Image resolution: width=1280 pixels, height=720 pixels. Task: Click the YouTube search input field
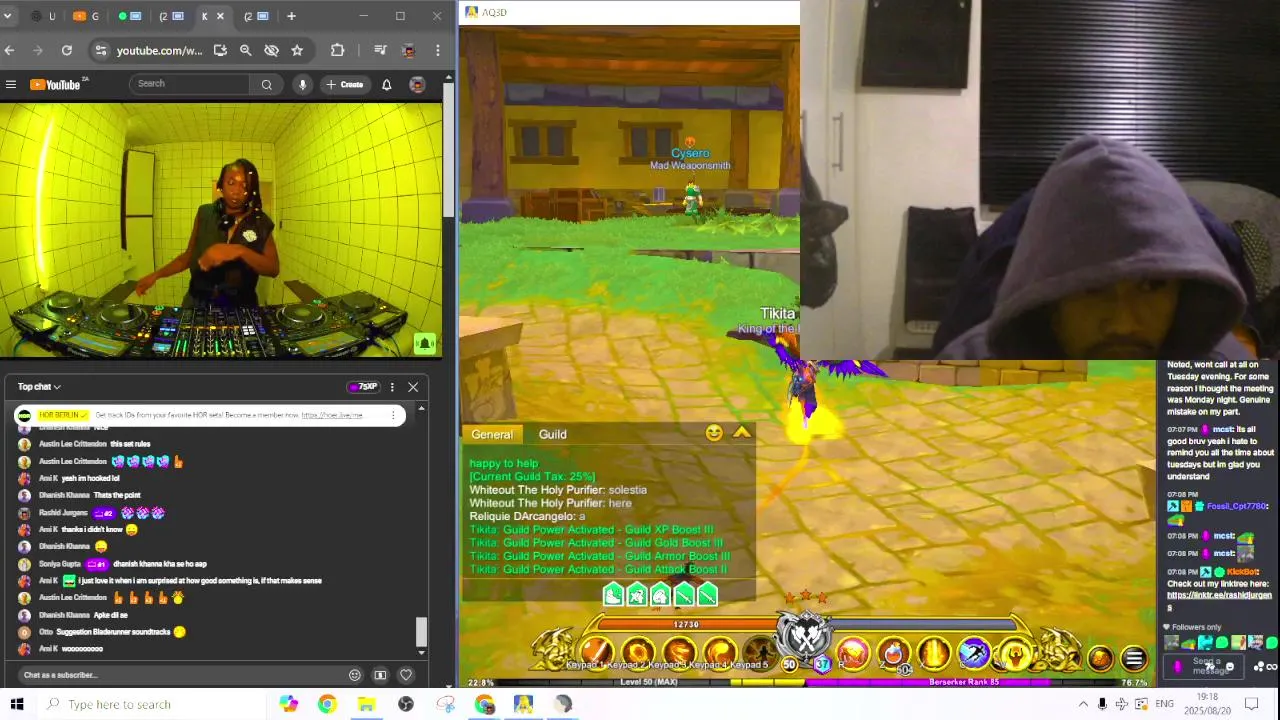(x=190, y=84)
